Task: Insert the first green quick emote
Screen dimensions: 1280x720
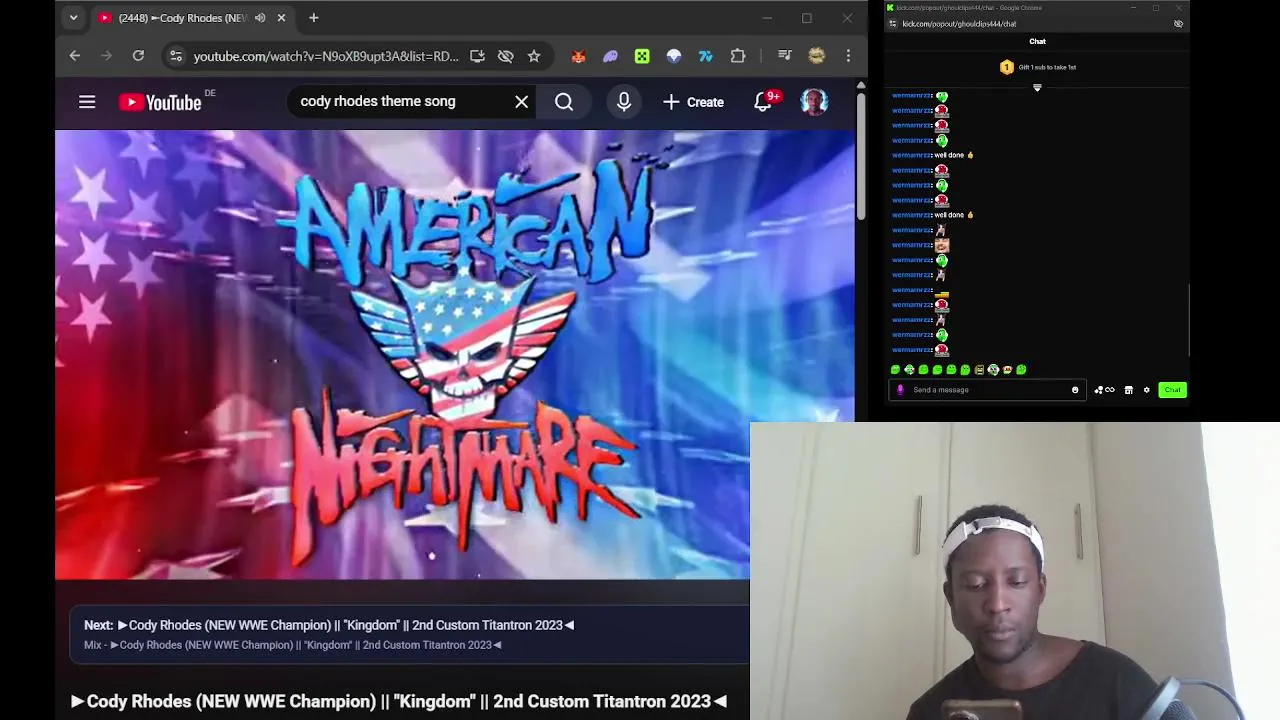Action: pos(895,370)
